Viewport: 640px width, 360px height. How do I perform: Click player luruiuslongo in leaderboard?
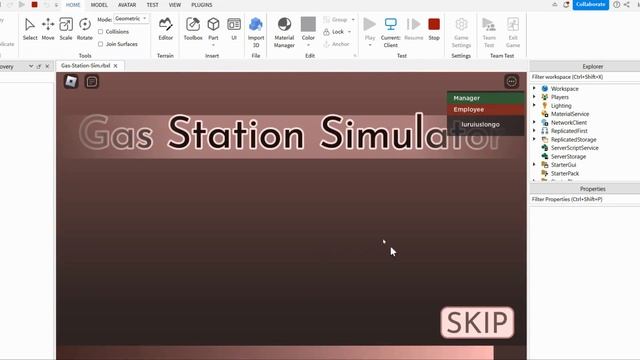(485, 124)
